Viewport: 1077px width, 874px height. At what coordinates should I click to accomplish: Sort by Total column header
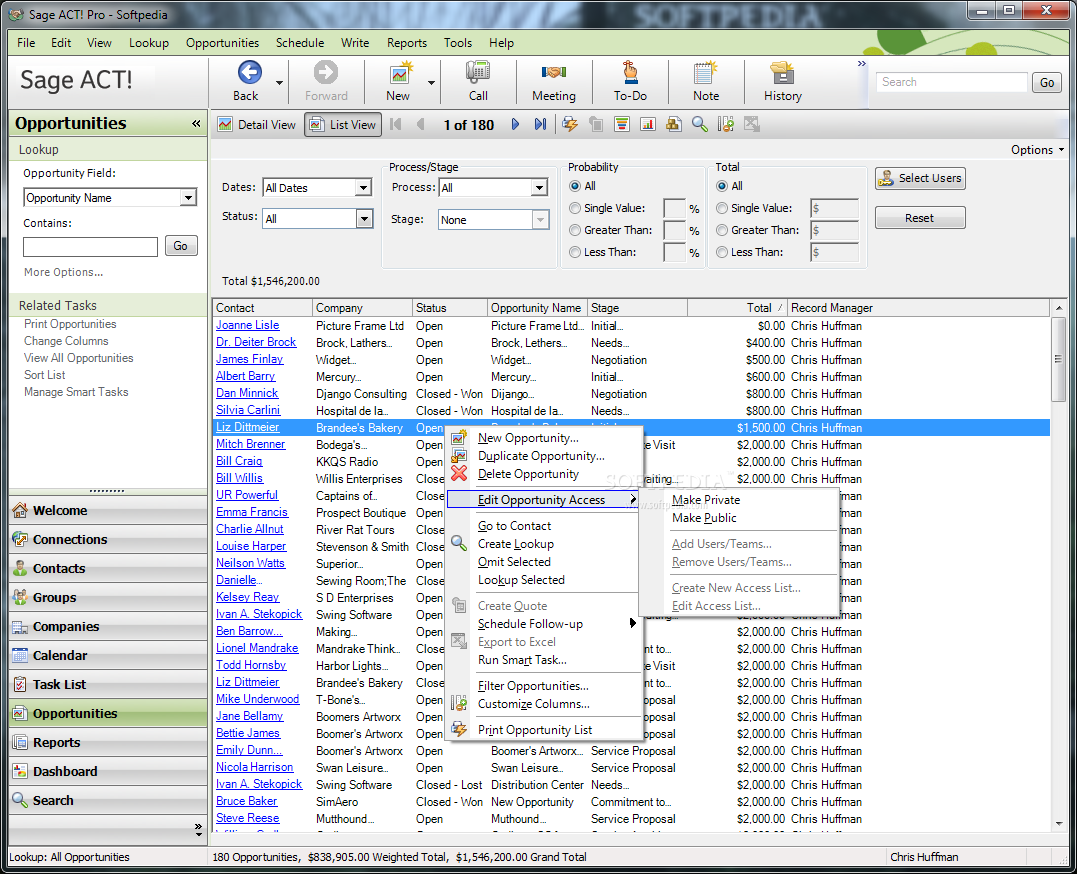736,308
